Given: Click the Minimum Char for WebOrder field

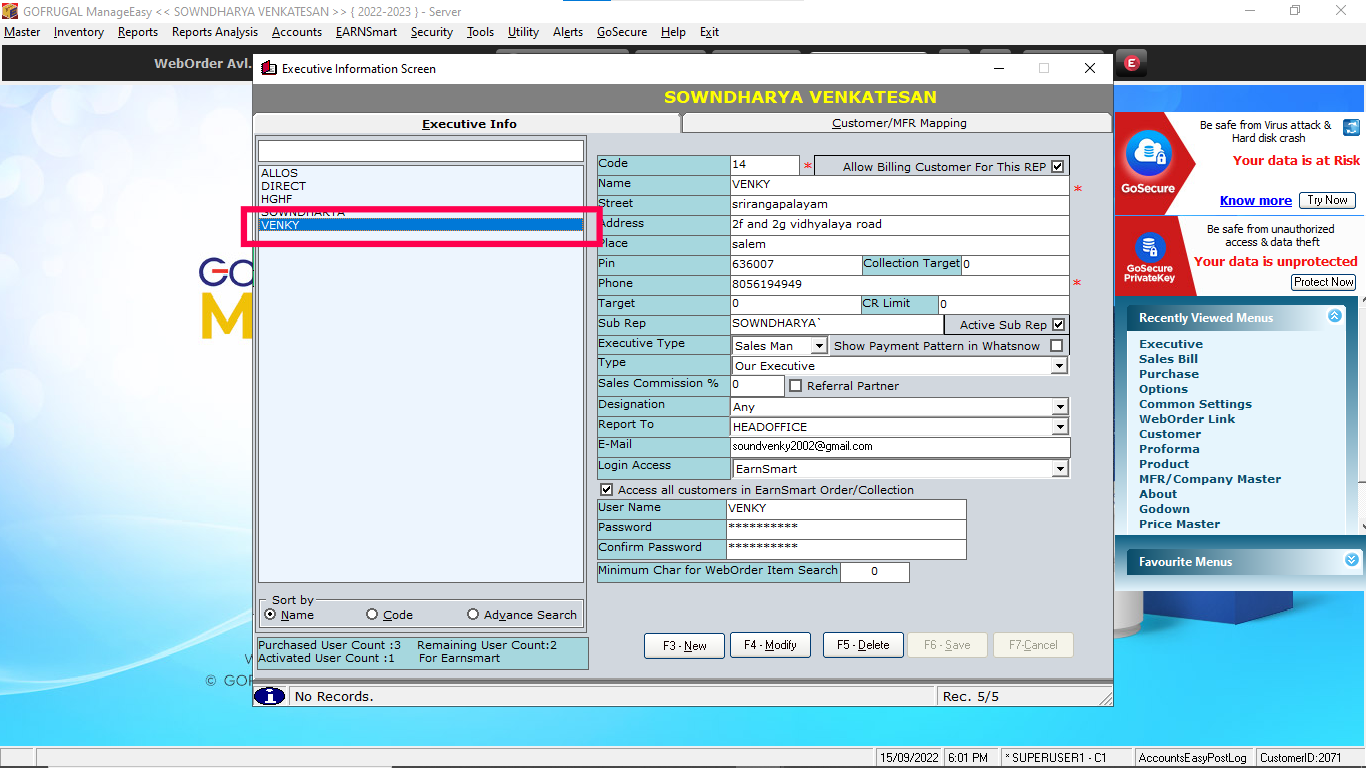Looking at the screenshot, I should click(875, 572).
